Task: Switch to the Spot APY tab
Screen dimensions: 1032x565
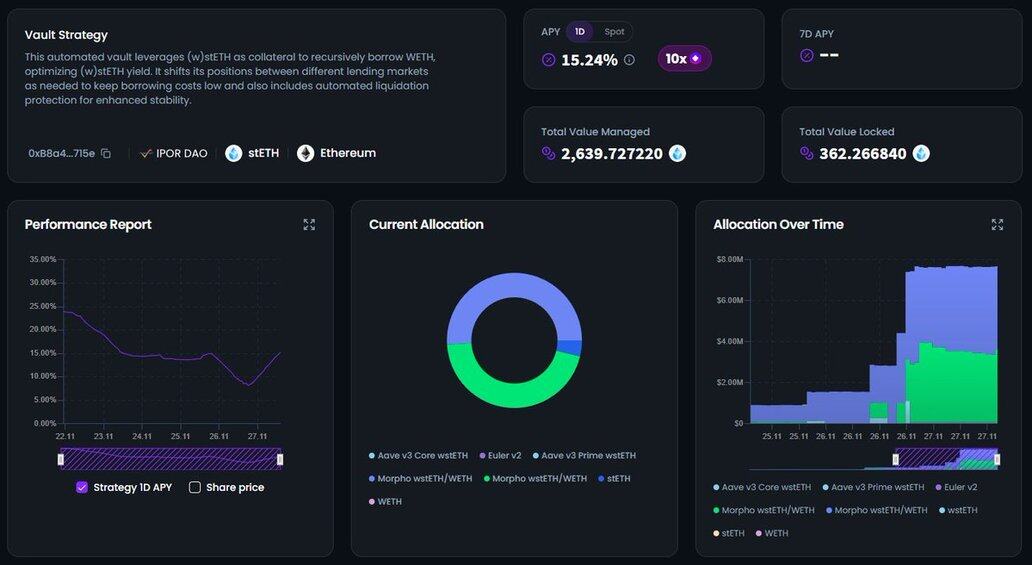Action: [x=614, y=32]
